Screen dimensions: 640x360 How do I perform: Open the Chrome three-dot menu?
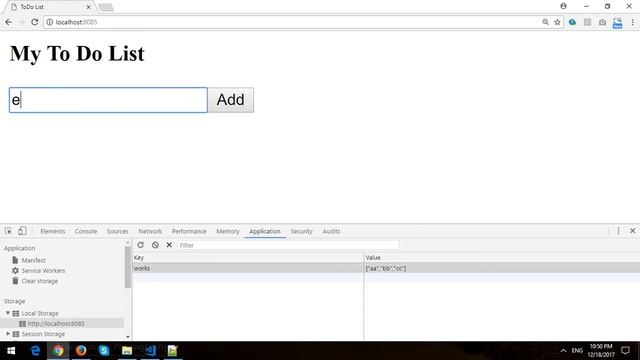click(x=632, y=22)
